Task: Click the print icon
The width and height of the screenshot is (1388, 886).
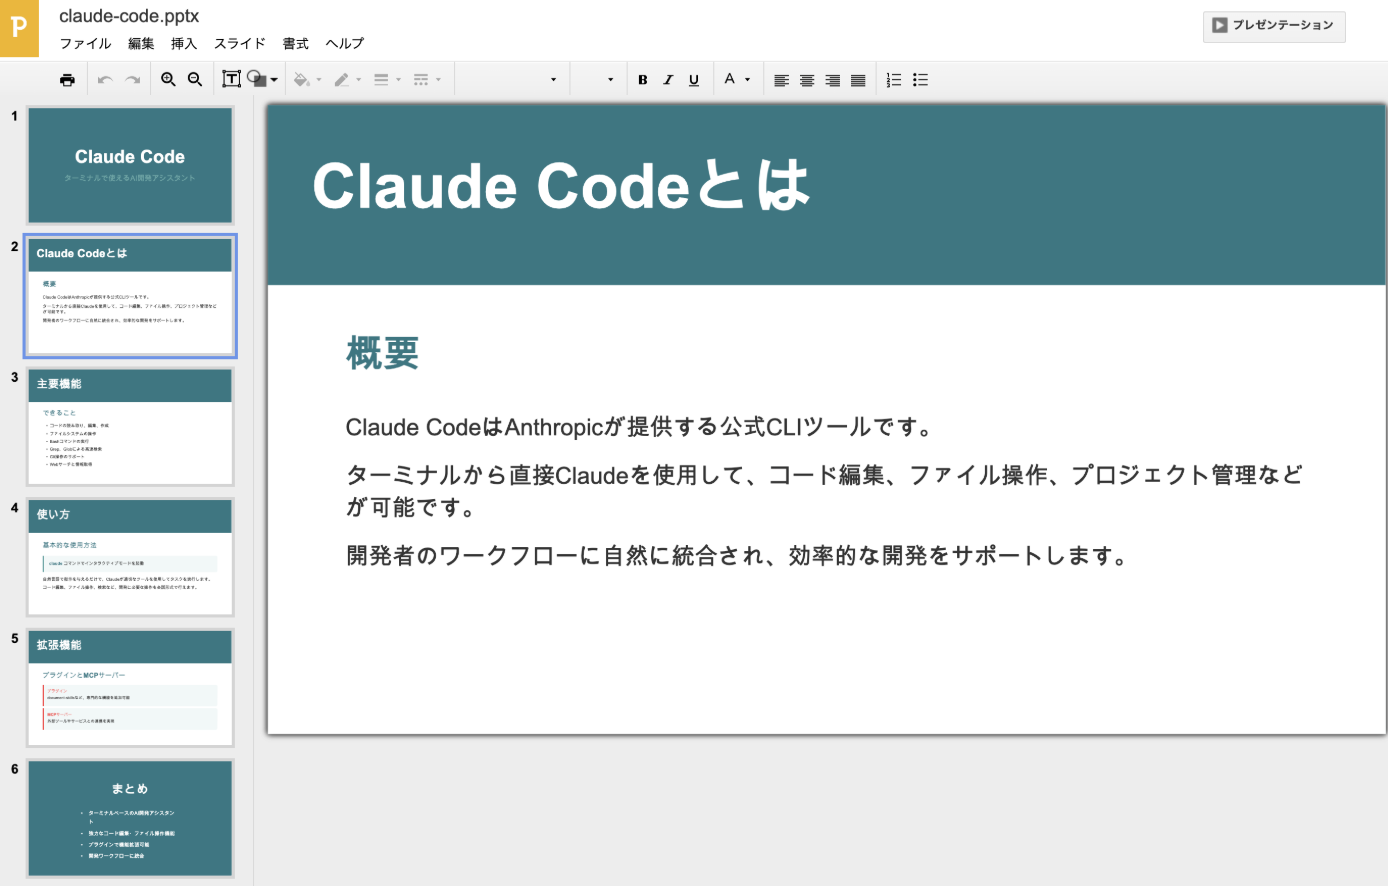Action: [67, 80]
